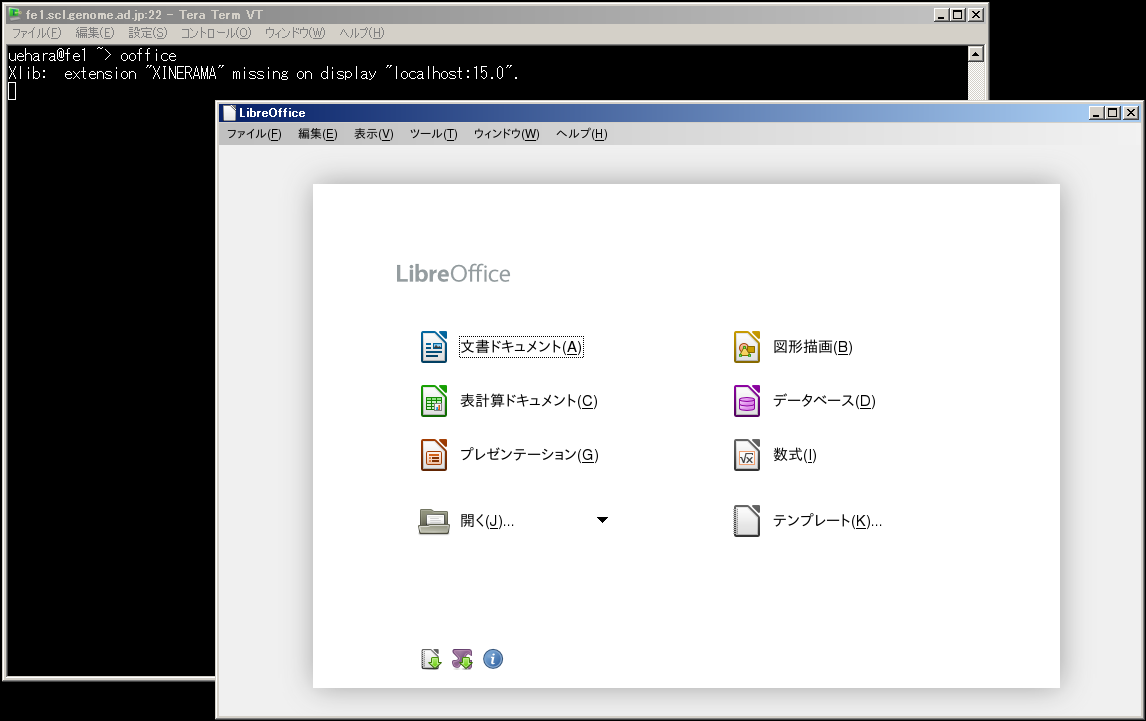Minimize the LibreOffice window

[x=1096, y=113]
